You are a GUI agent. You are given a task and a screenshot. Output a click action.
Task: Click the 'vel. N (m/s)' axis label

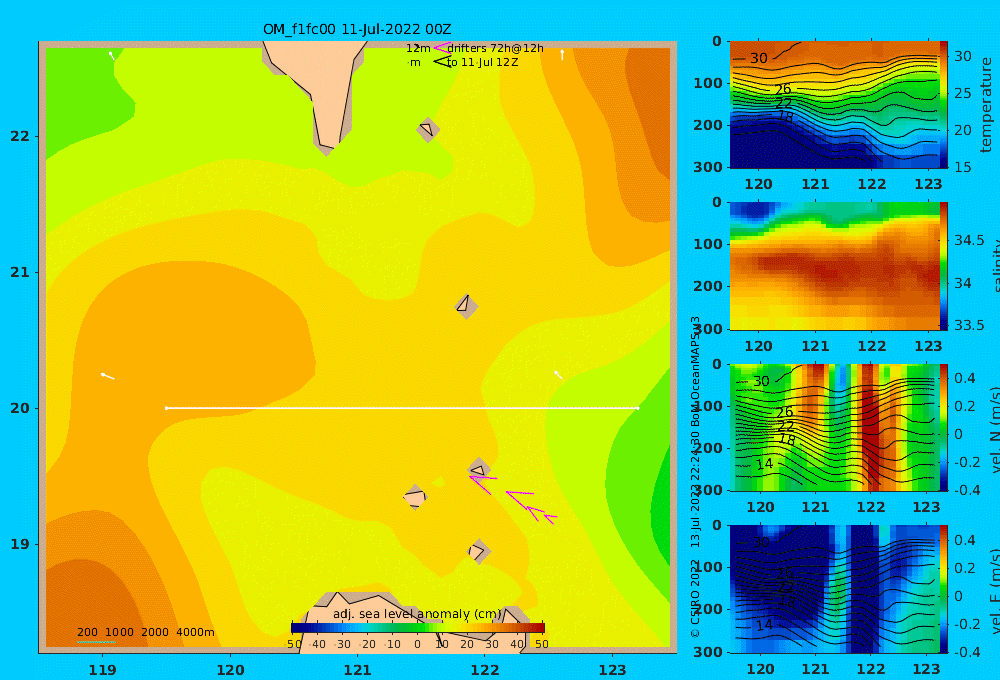click(995, 429)
